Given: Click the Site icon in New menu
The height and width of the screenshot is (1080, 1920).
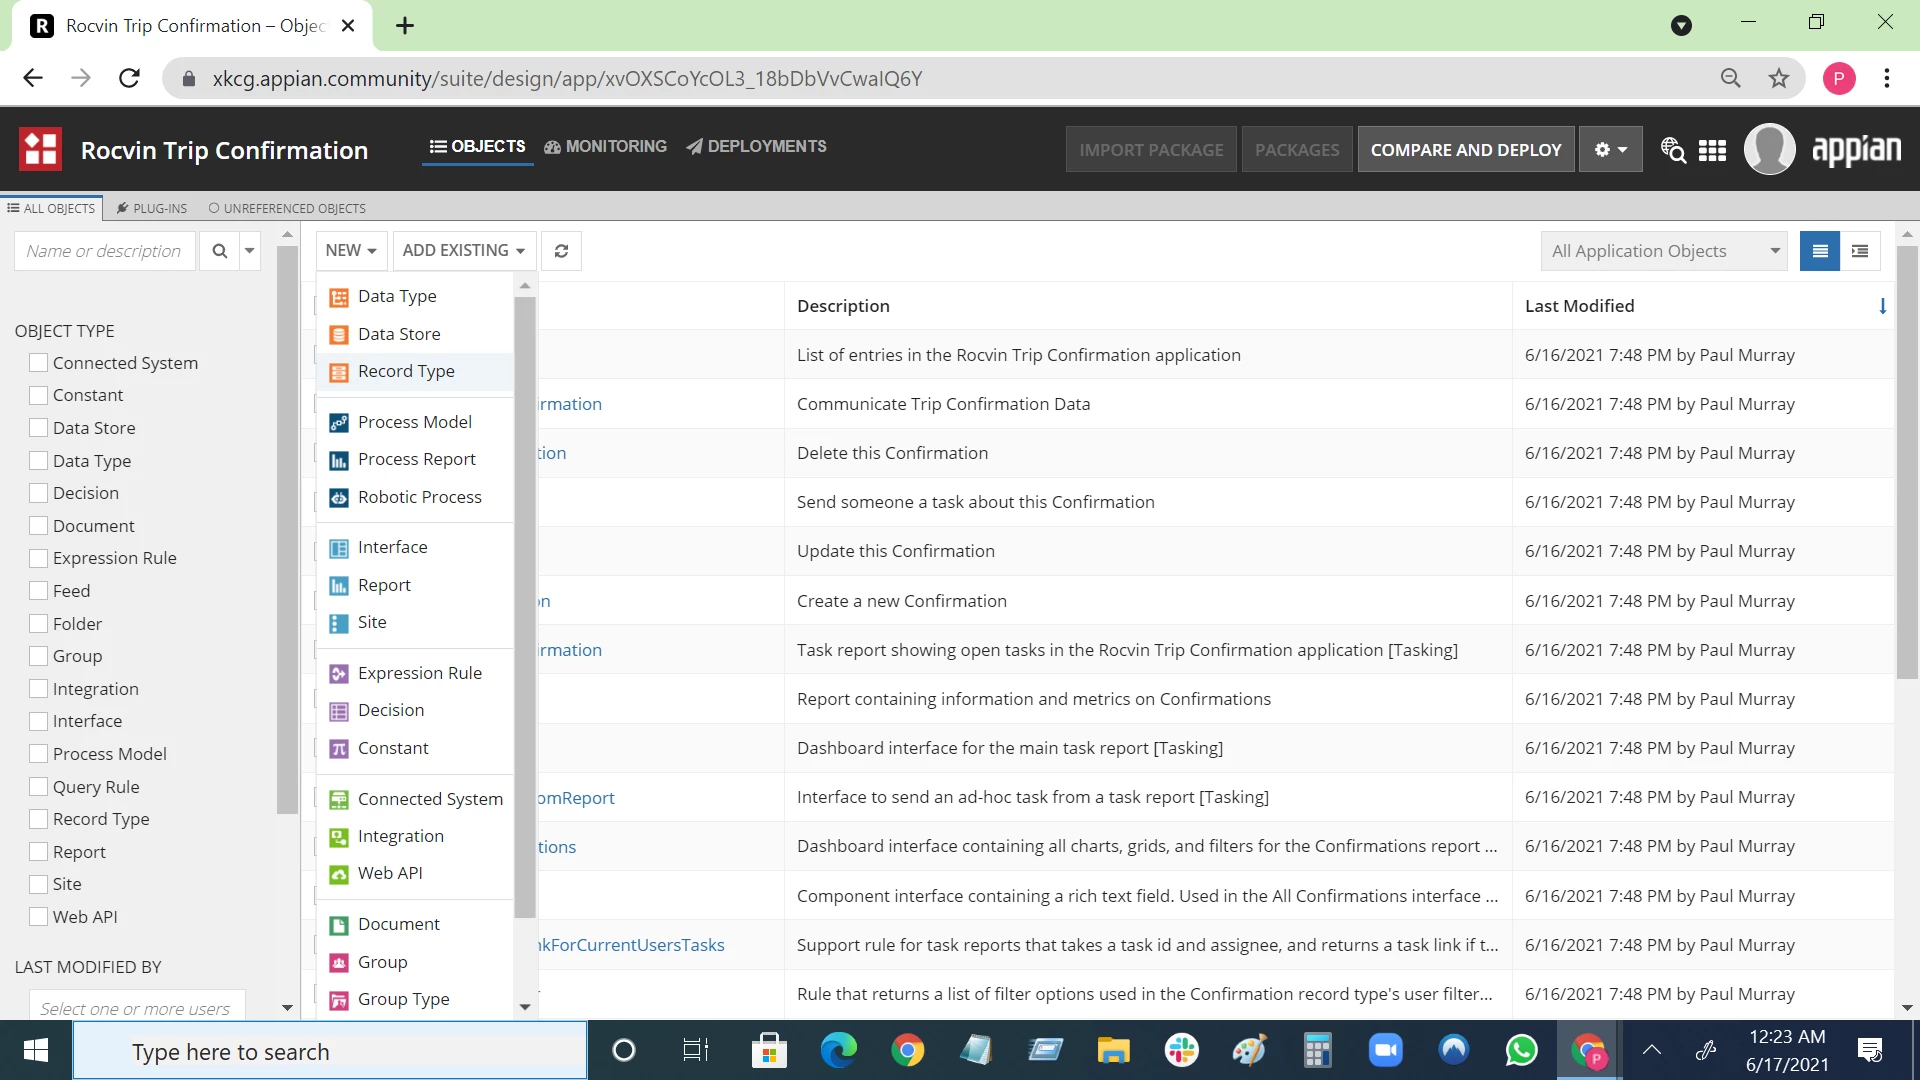Looking at the screenshot, I should 339,623.
